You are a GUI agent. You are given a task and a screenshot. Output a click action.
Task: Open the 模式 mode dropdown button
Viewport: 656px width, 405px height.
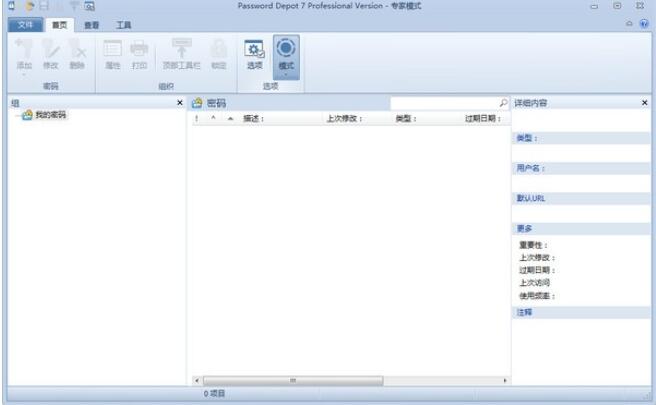tap(286, 57)
